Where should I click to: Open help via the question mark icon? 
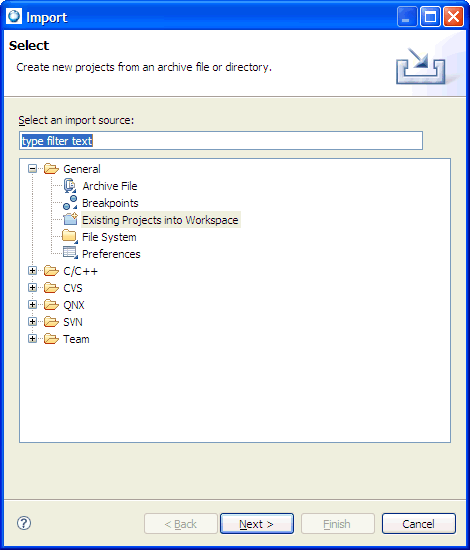24,523
